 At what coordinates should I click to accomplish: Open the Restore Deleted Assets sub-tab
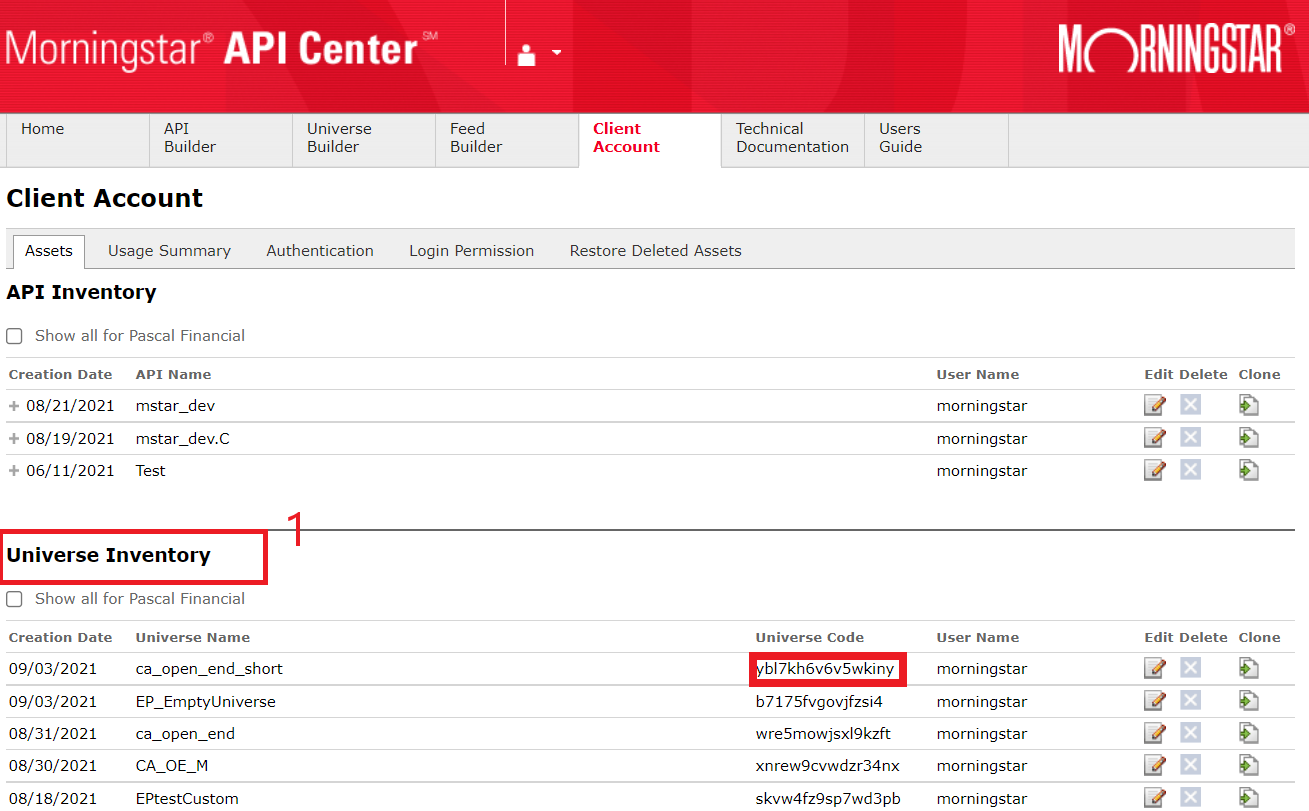[656, 251]
